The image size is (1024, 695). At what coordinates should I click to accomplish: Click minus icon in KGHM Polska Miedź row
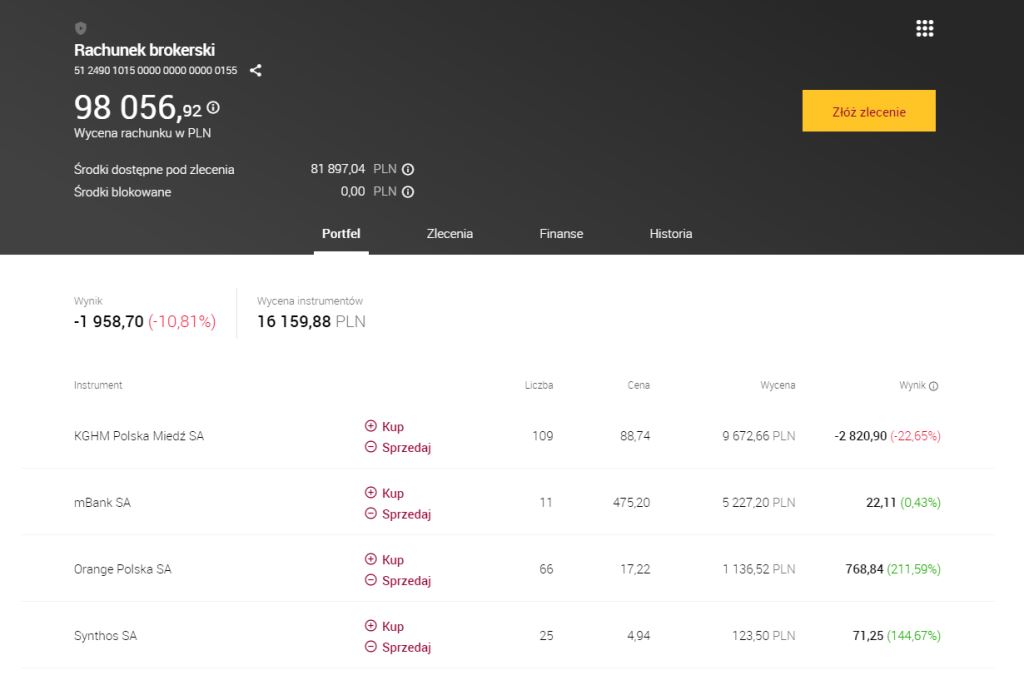click(370, 447)
